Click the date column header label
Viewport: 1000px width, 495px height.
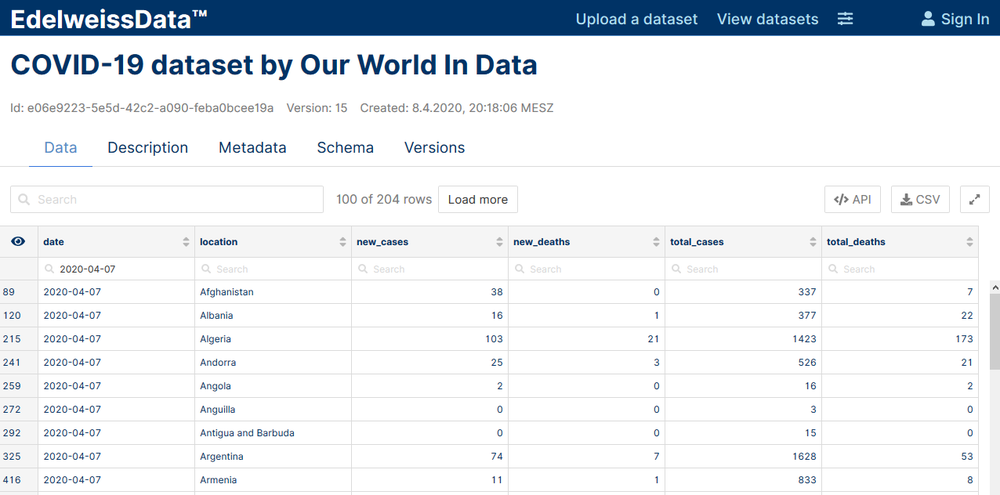tap(54, 242)
